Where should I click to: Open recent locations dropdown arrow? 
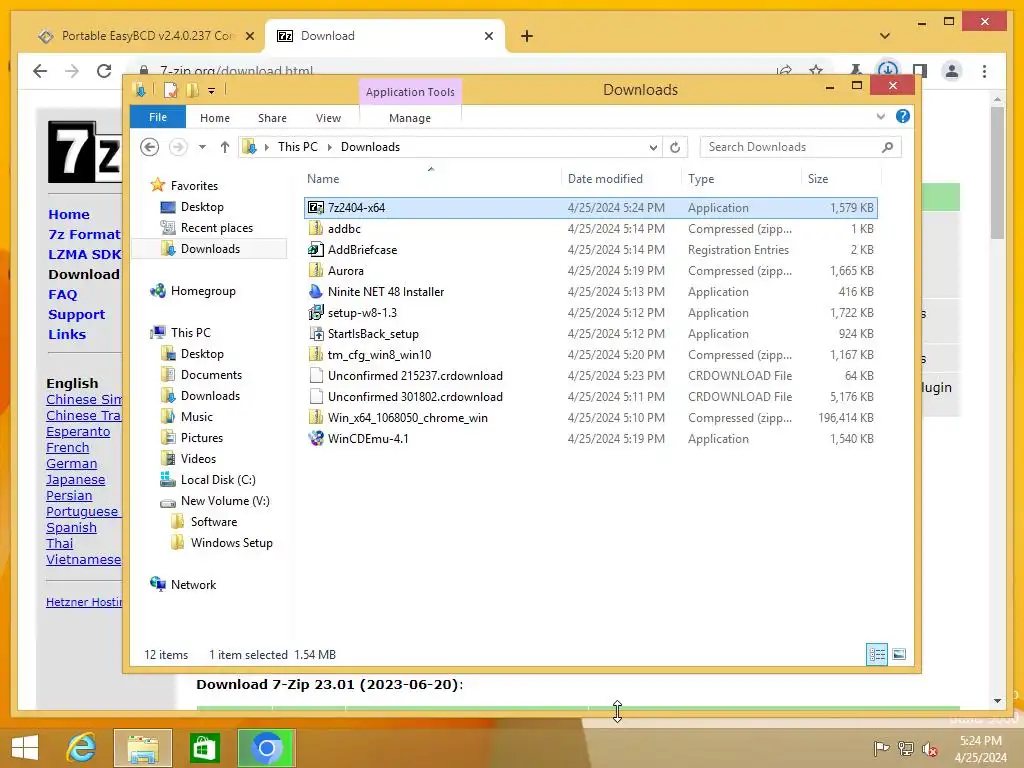click(202, 147)
